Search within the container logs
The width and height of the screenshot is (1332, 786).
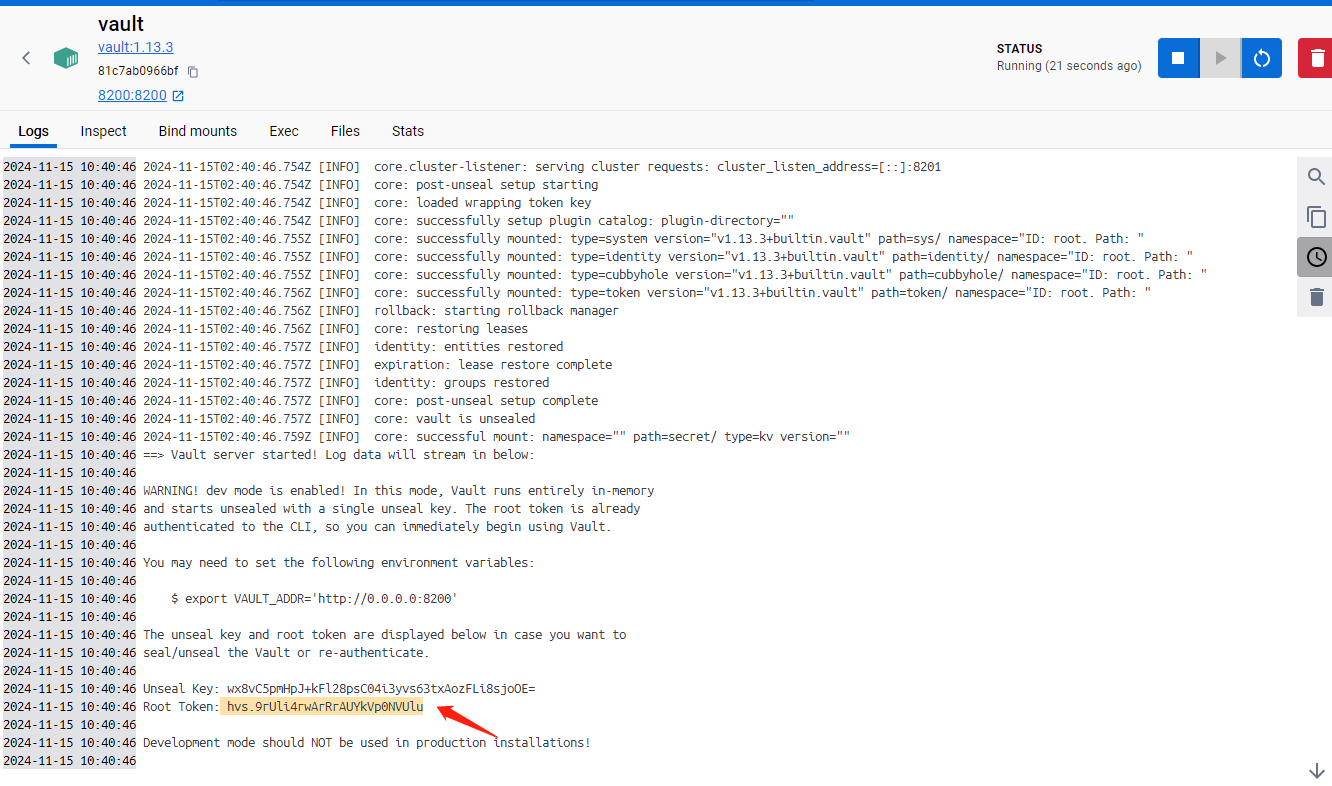pyautogui.click(x=1316, y=177)
